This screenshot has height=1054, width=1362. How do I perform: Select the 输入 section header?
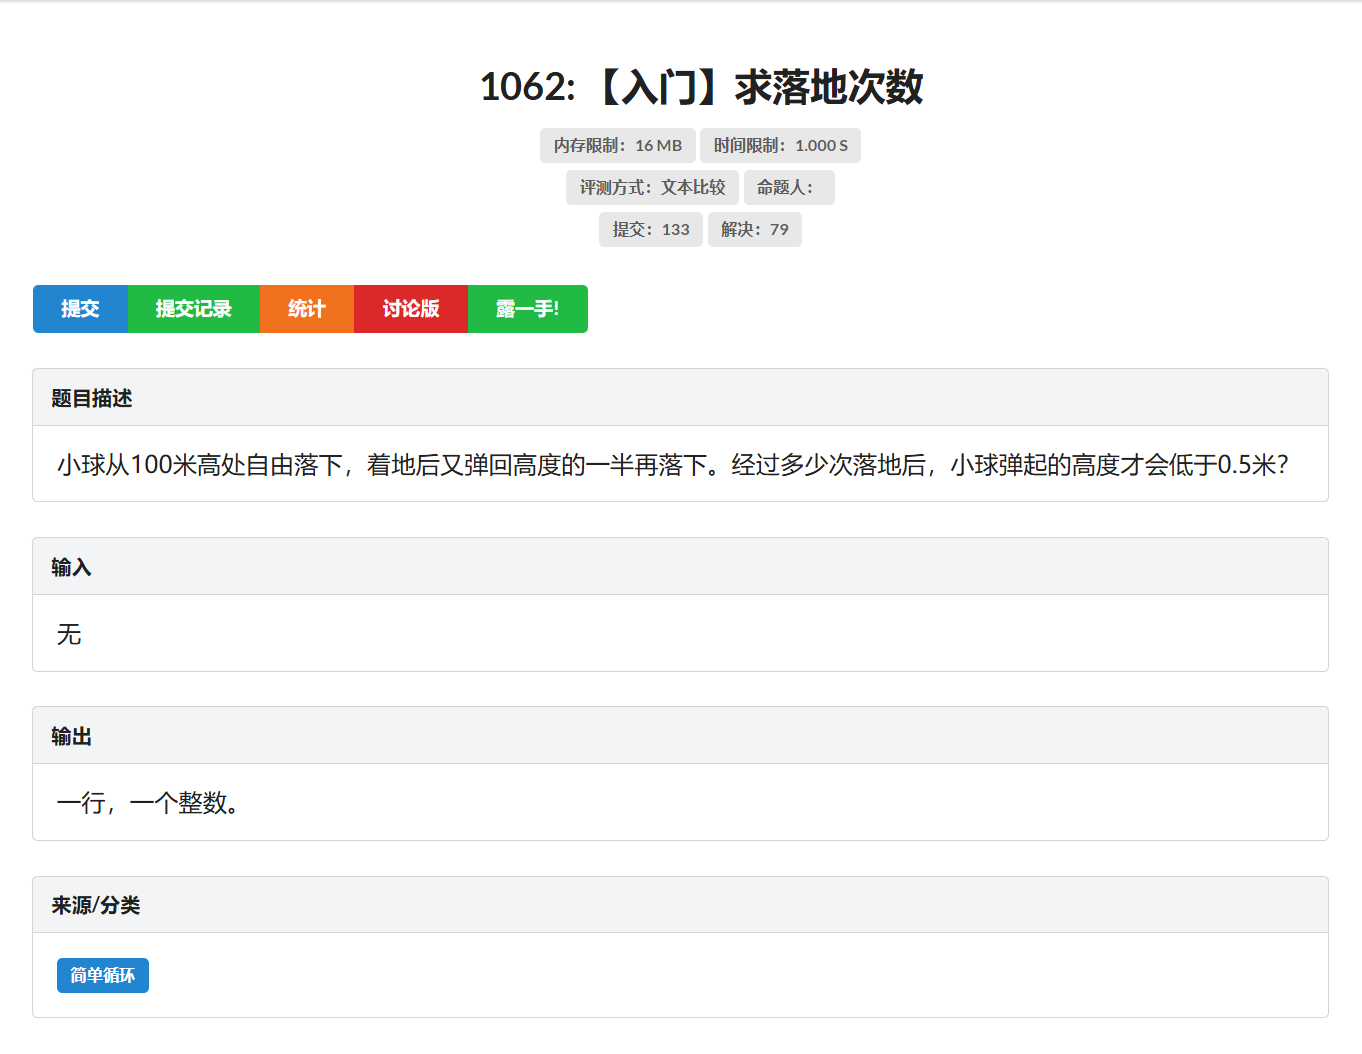click(70, 566)
